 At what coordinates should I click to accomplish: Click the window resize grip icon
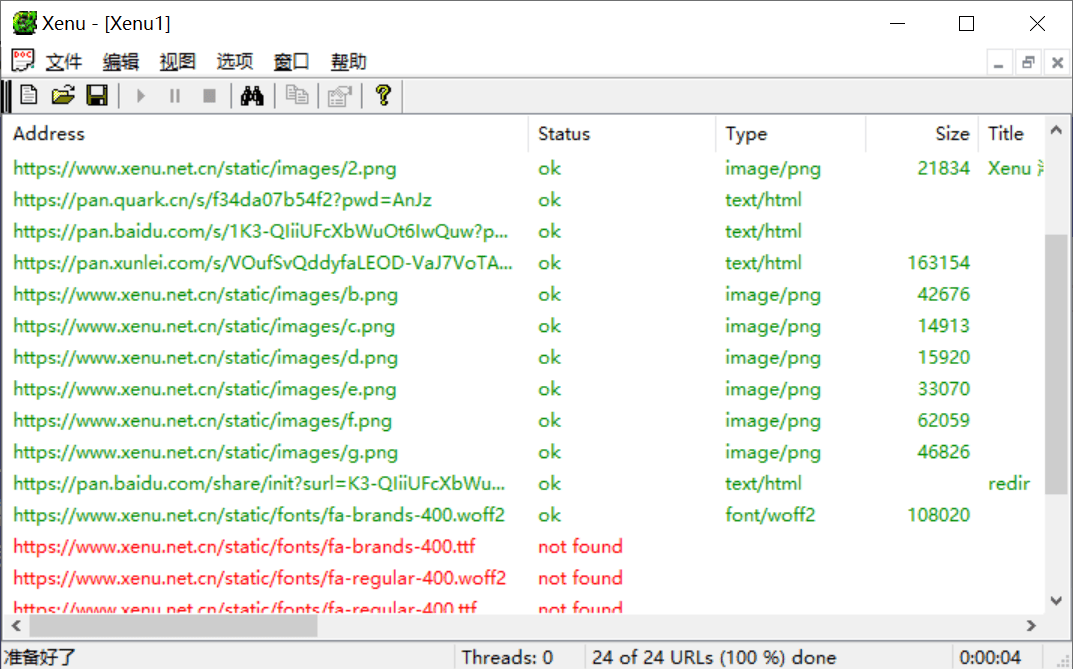(1063, 659)
